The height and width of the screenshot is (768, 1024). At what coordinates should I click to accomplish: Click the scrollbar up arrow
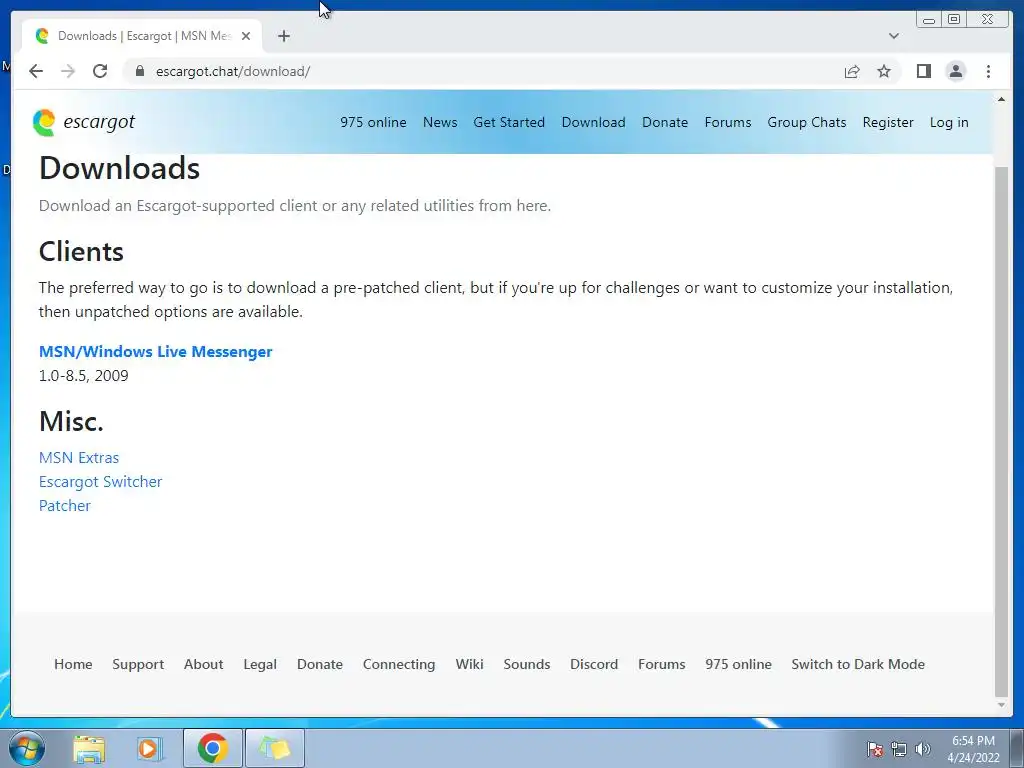click(1001, 99)
